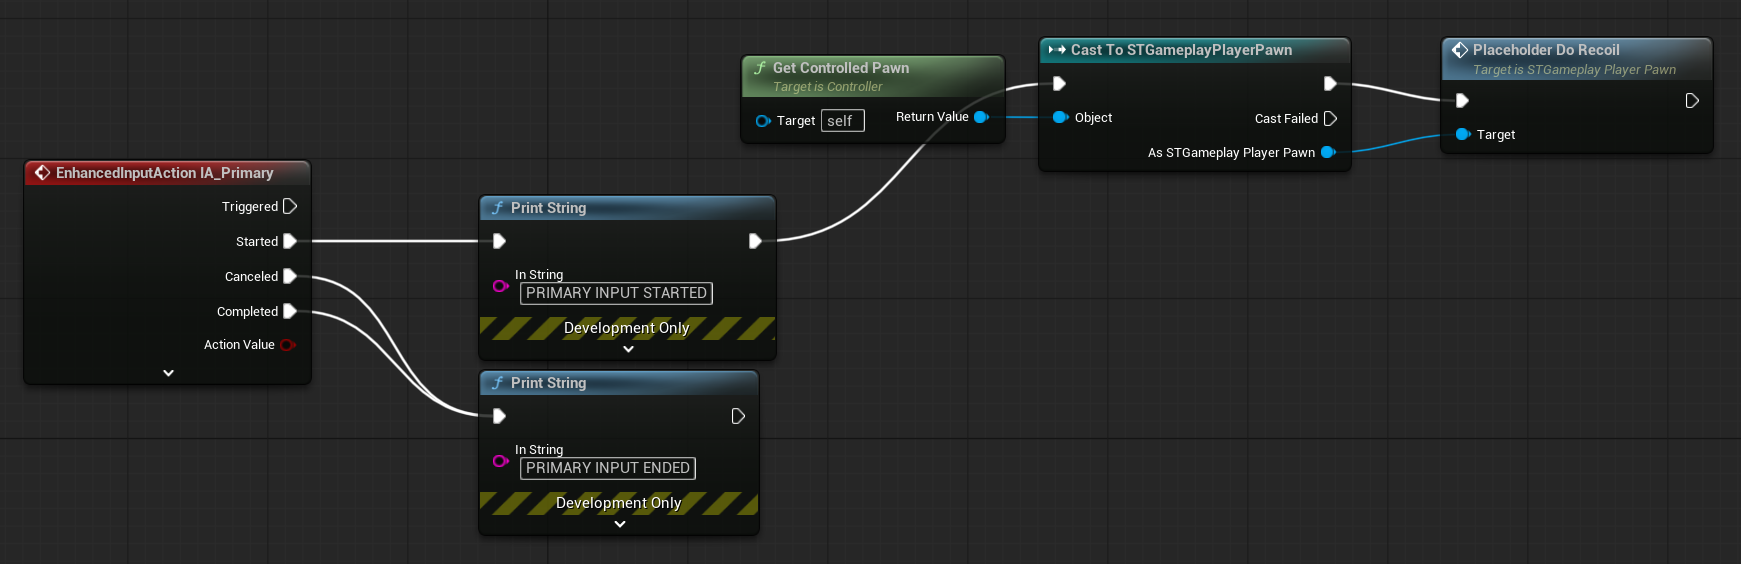Select the Cast To STGameplayPlayerPawn node title
The width and height of the screenshot is (1741, 564).
(x=1180, y=50)
